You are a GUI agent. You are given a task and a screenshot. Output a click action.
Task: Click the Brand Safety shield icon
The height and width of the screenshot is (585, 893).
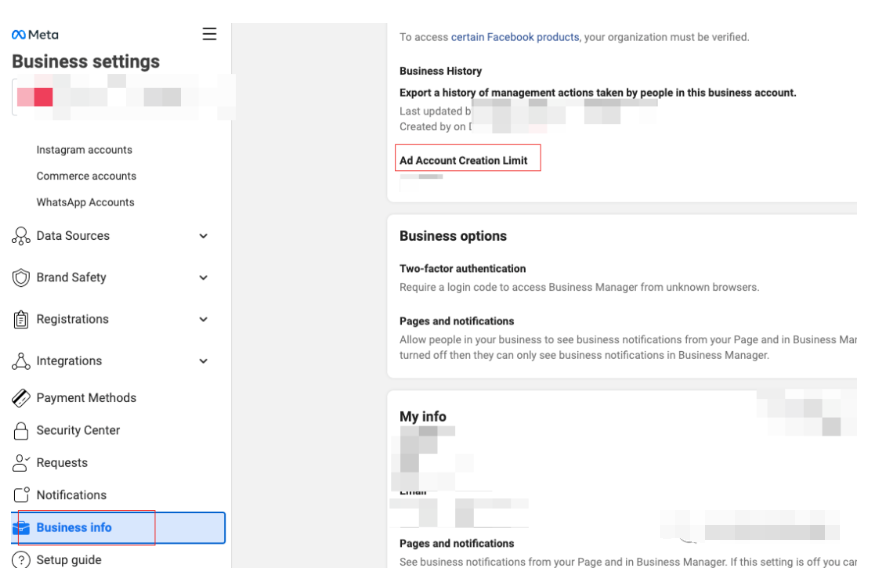point(21,277)
